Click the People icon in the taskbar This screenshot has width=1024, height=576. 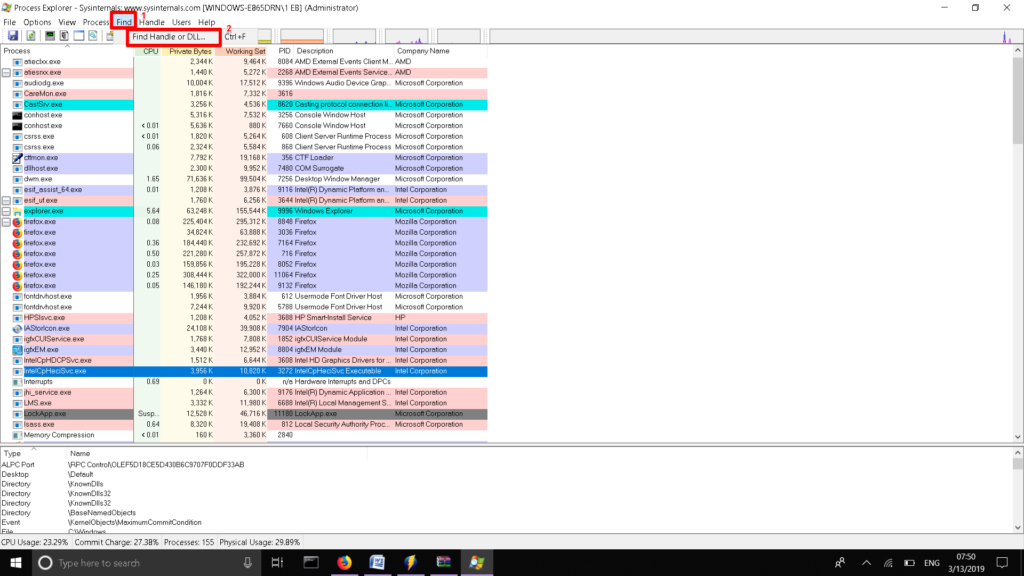(x=840, y=562)
